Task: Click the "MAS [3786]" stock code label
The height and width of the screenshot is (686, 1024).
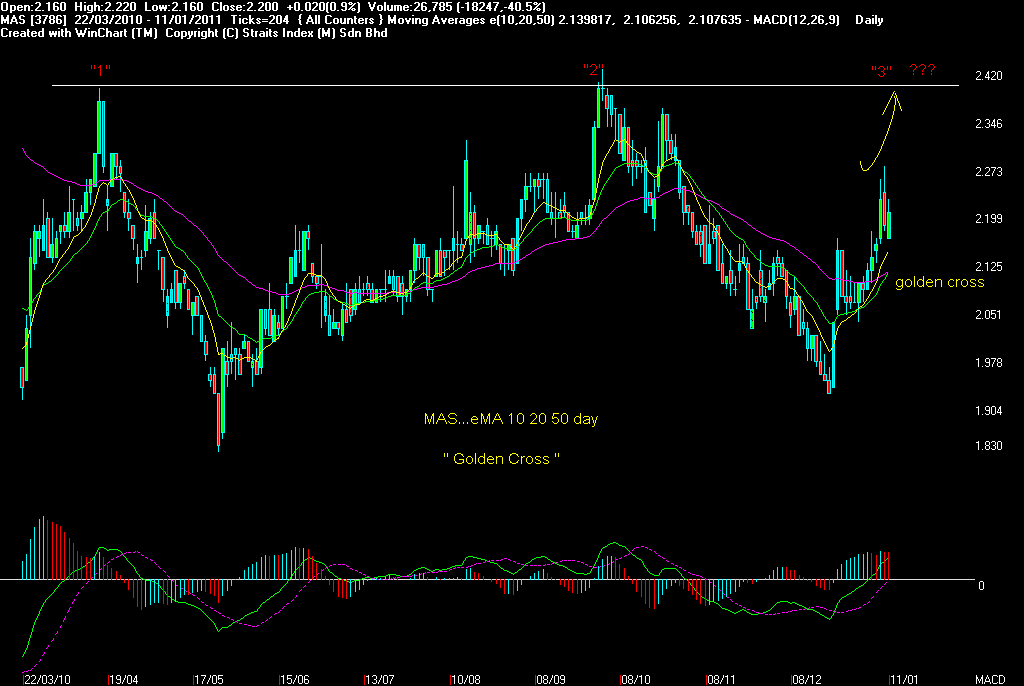Action: pyautogui.click(x=33, y=20)
